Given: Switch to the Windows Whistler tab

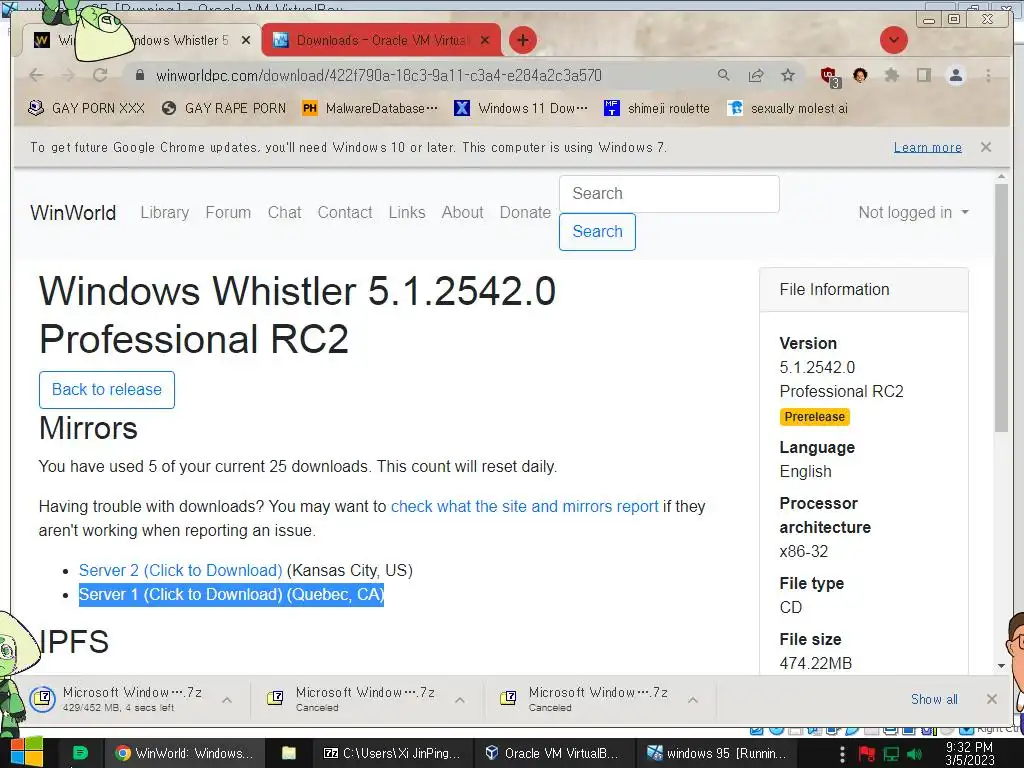Looking at the screenshot, I should (144, 40).
